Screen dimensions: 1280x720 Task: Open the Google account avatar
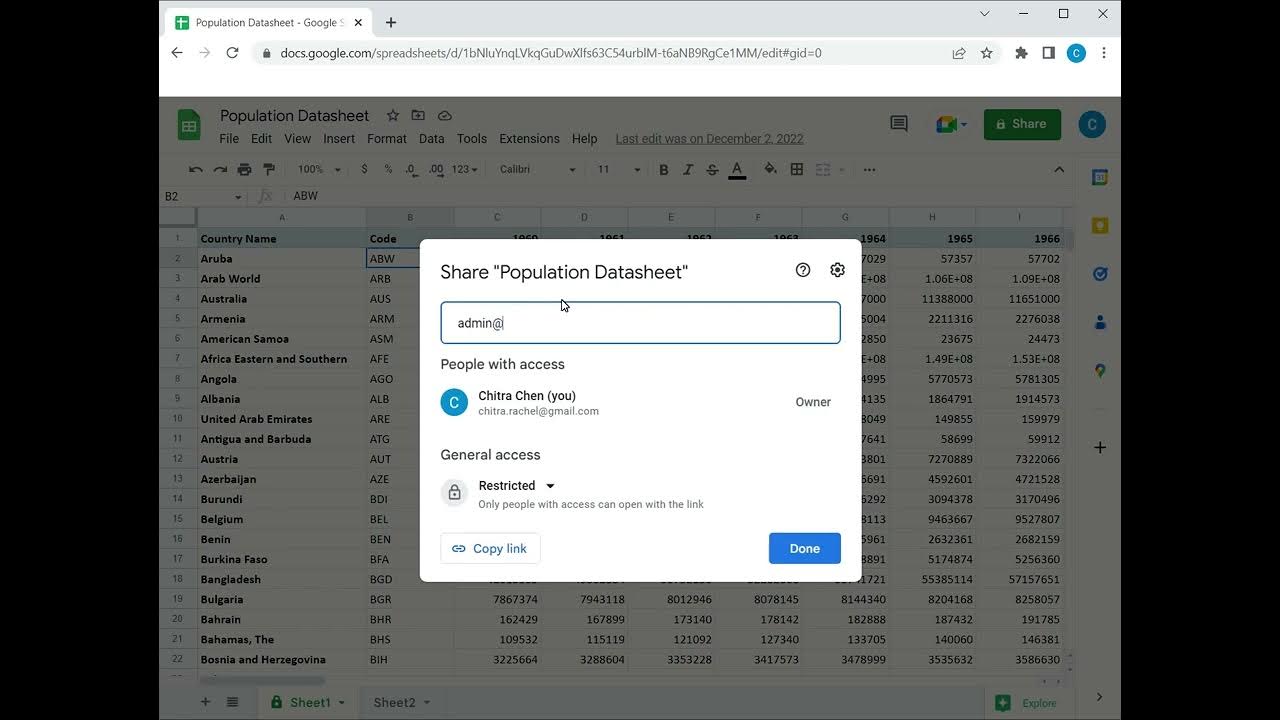(x=1092, y=124)
